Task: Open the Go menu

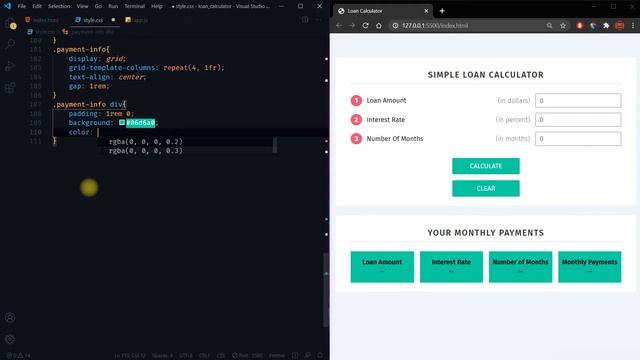Action: 98,6
